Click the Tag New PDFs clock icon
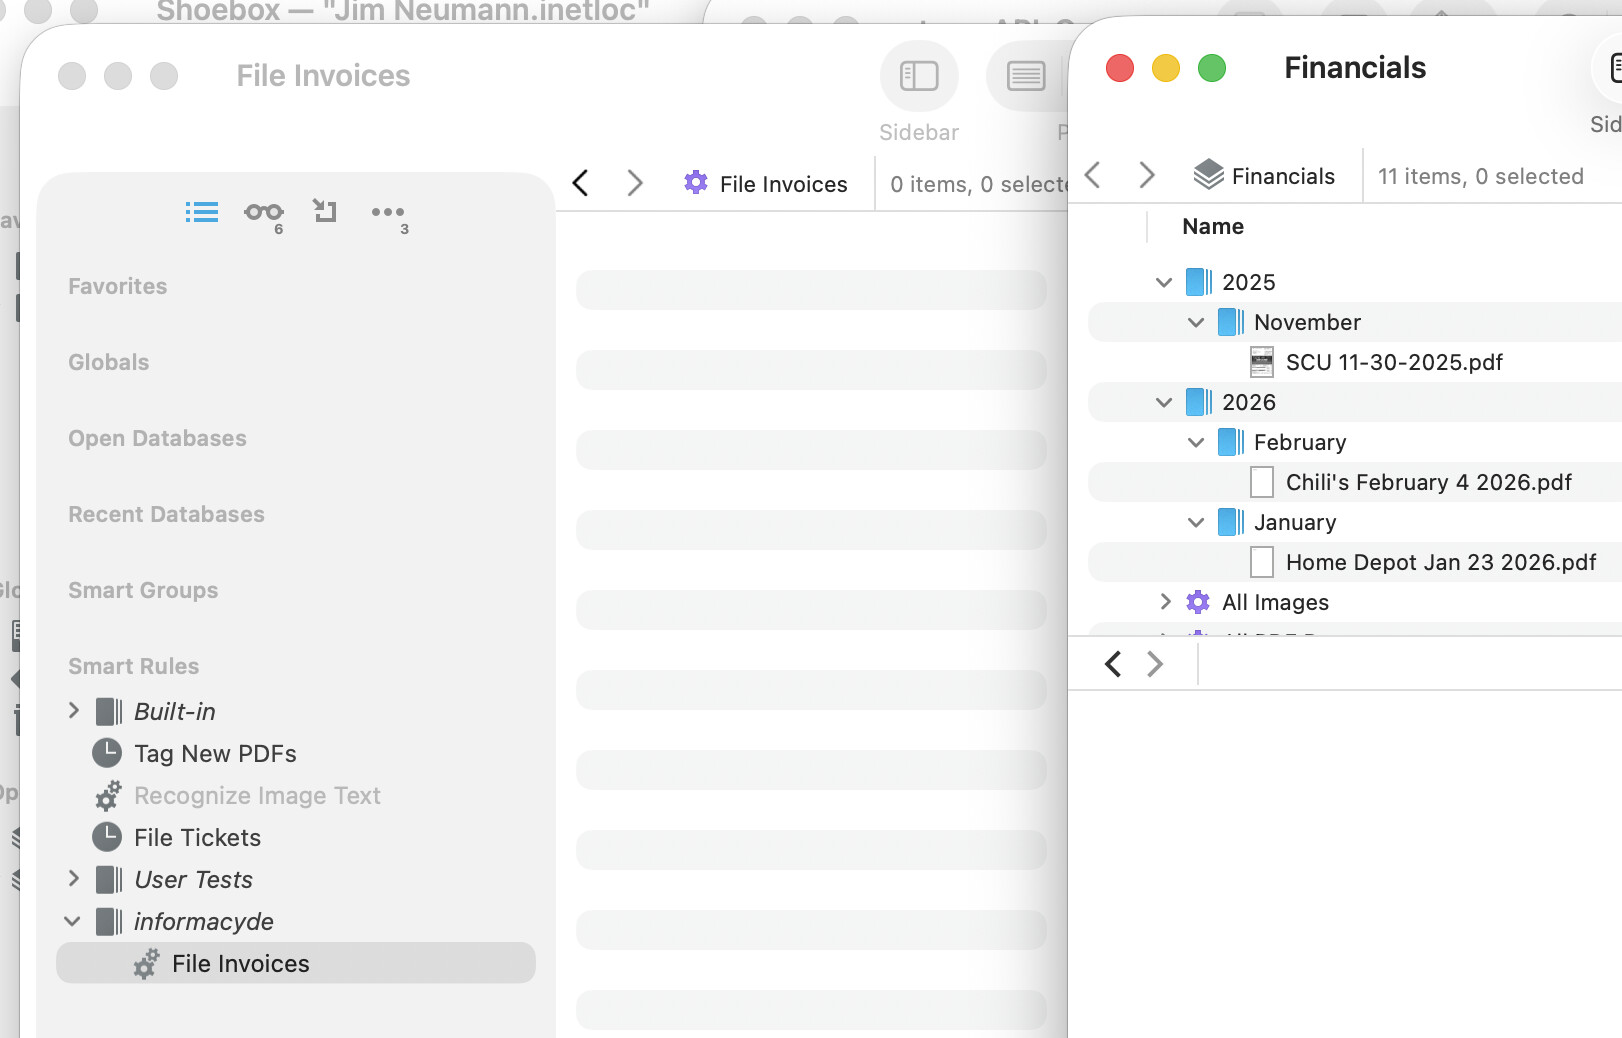 click(x=107, y=753)
